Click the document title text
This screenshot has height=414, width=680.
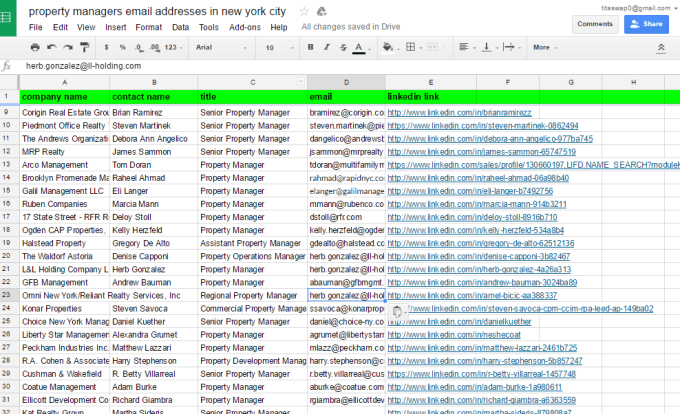coord(157,11)
